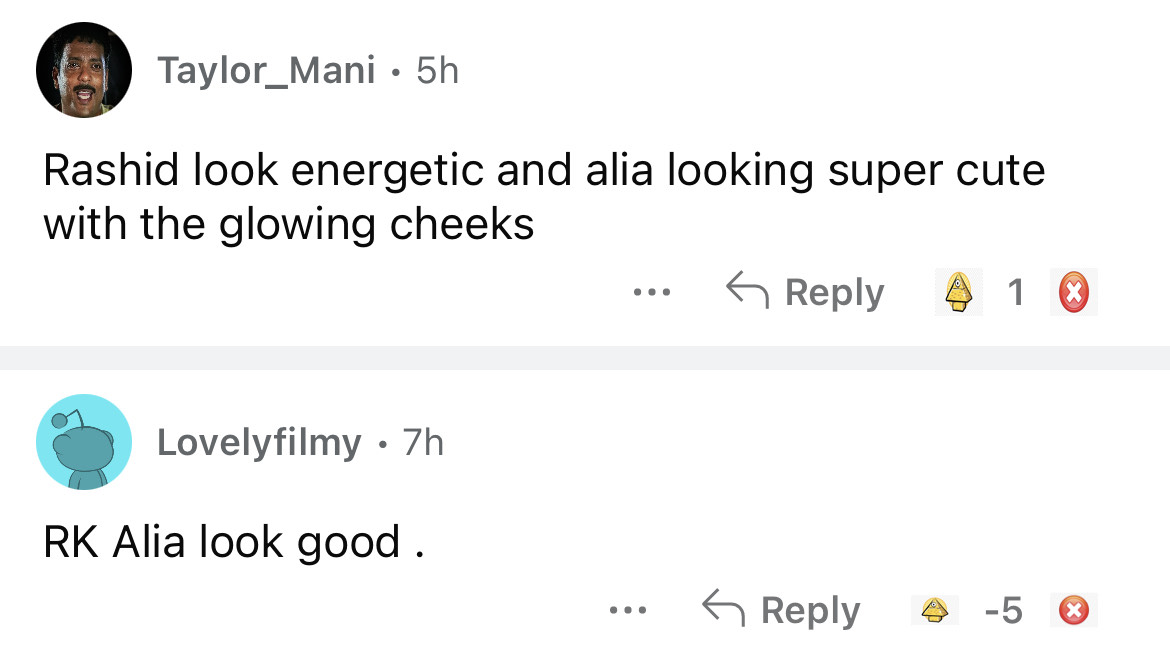The image size is (1170, 655).
Task: Downvote Lovelyfilmy's comment
Action: point(1074,609)
